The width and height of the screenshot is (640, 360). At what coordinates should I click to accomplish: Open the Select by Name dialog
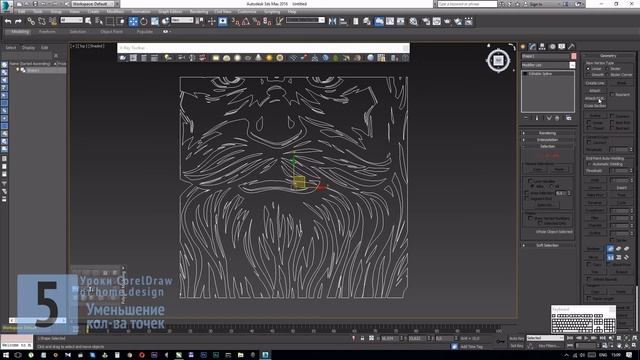click(x=99, y=21)
